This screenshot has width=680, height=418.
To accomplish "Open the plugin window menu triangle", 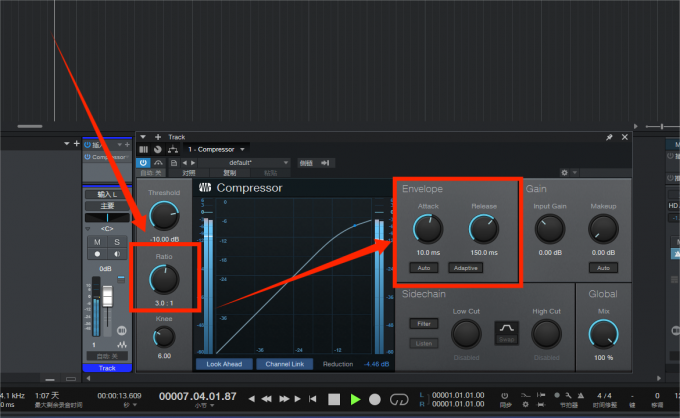I will tap(143, 137).
